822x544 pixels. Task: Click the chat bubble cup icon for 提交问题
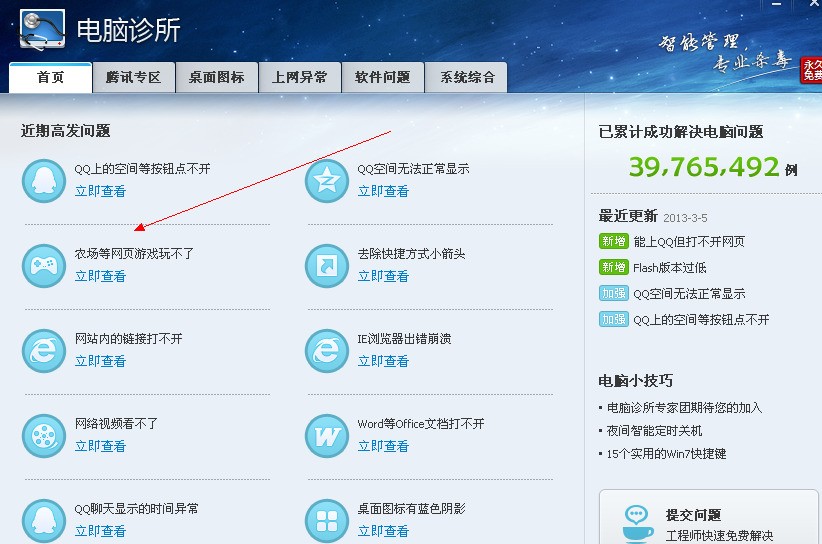pos(637,524)
